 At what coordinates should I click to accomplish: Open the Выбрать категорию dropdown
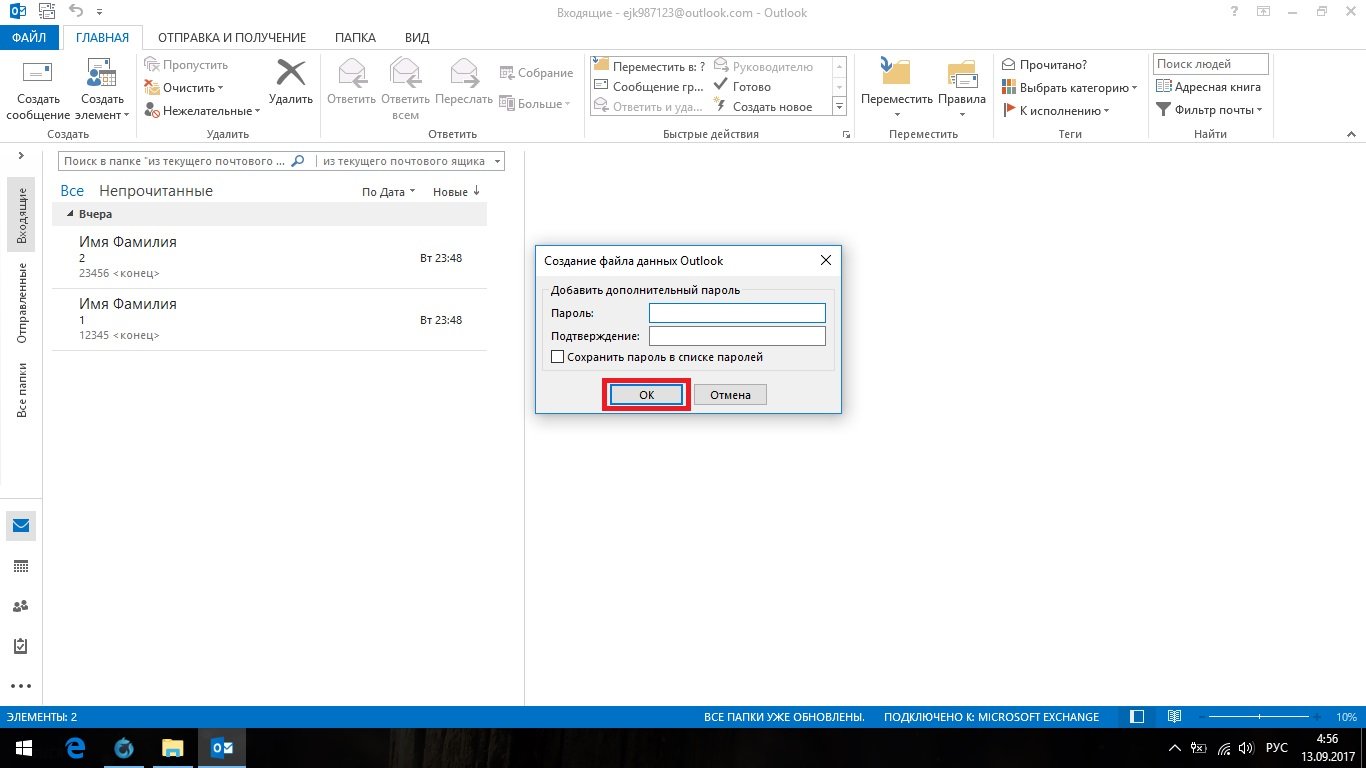pos(1069,88)
